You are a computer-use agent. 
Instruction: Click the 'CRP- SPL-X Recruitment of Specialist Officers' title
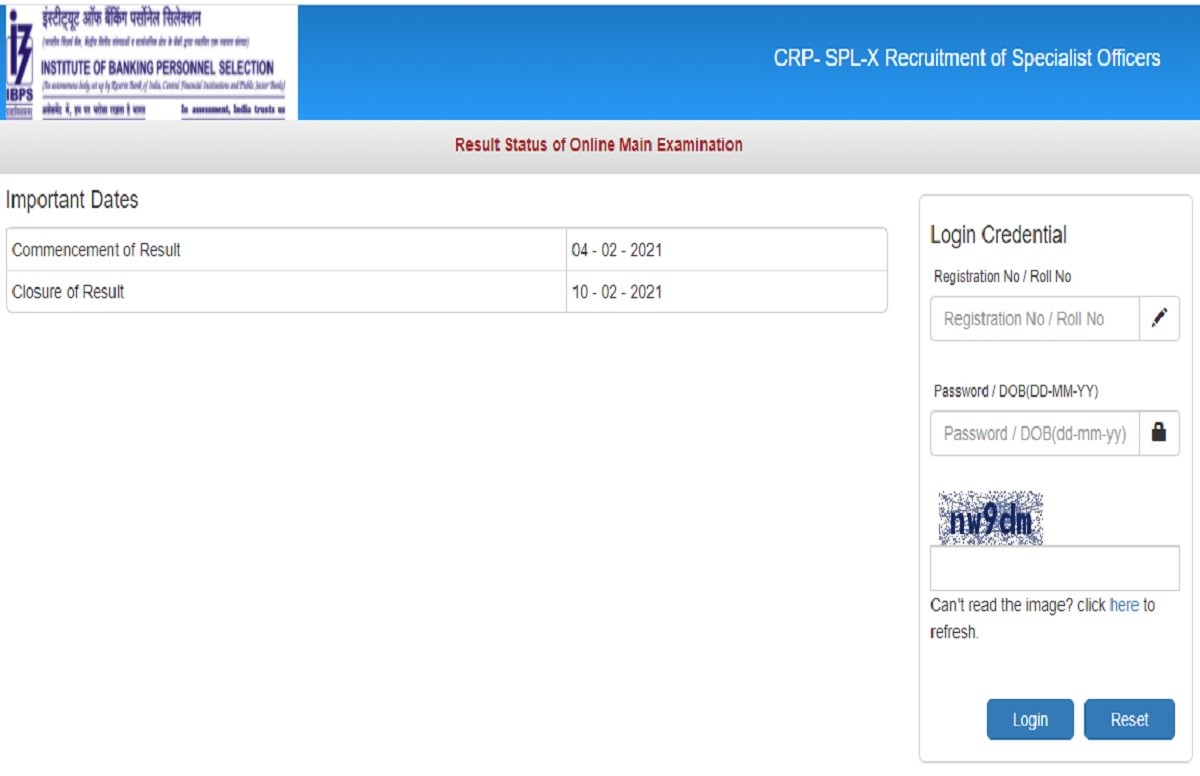click(x=966, y=58)
